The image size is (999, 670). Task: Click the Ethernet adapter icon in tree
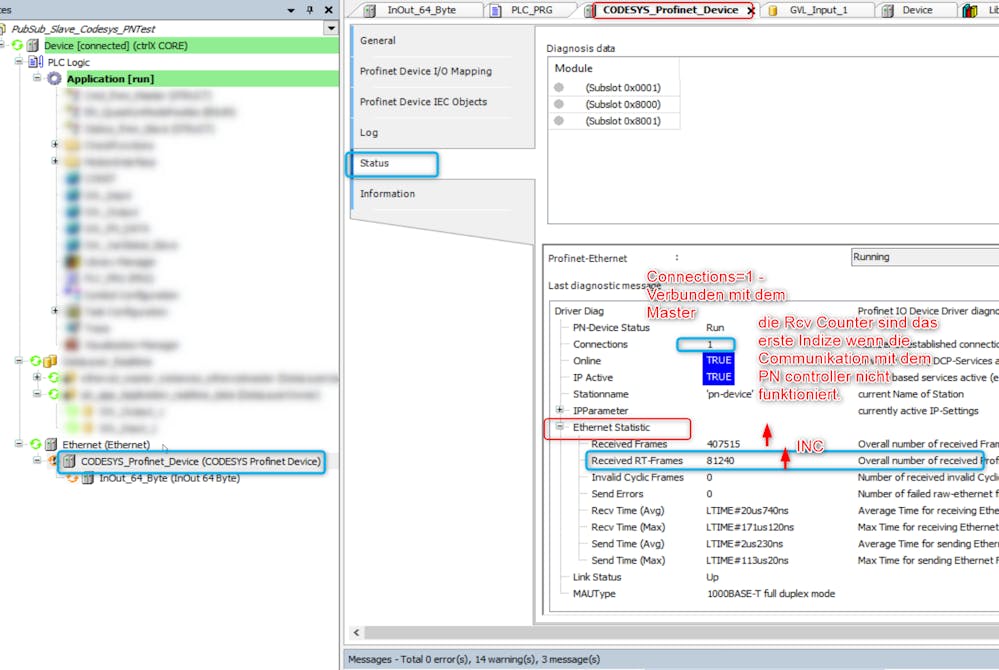(x=51, y=444)
